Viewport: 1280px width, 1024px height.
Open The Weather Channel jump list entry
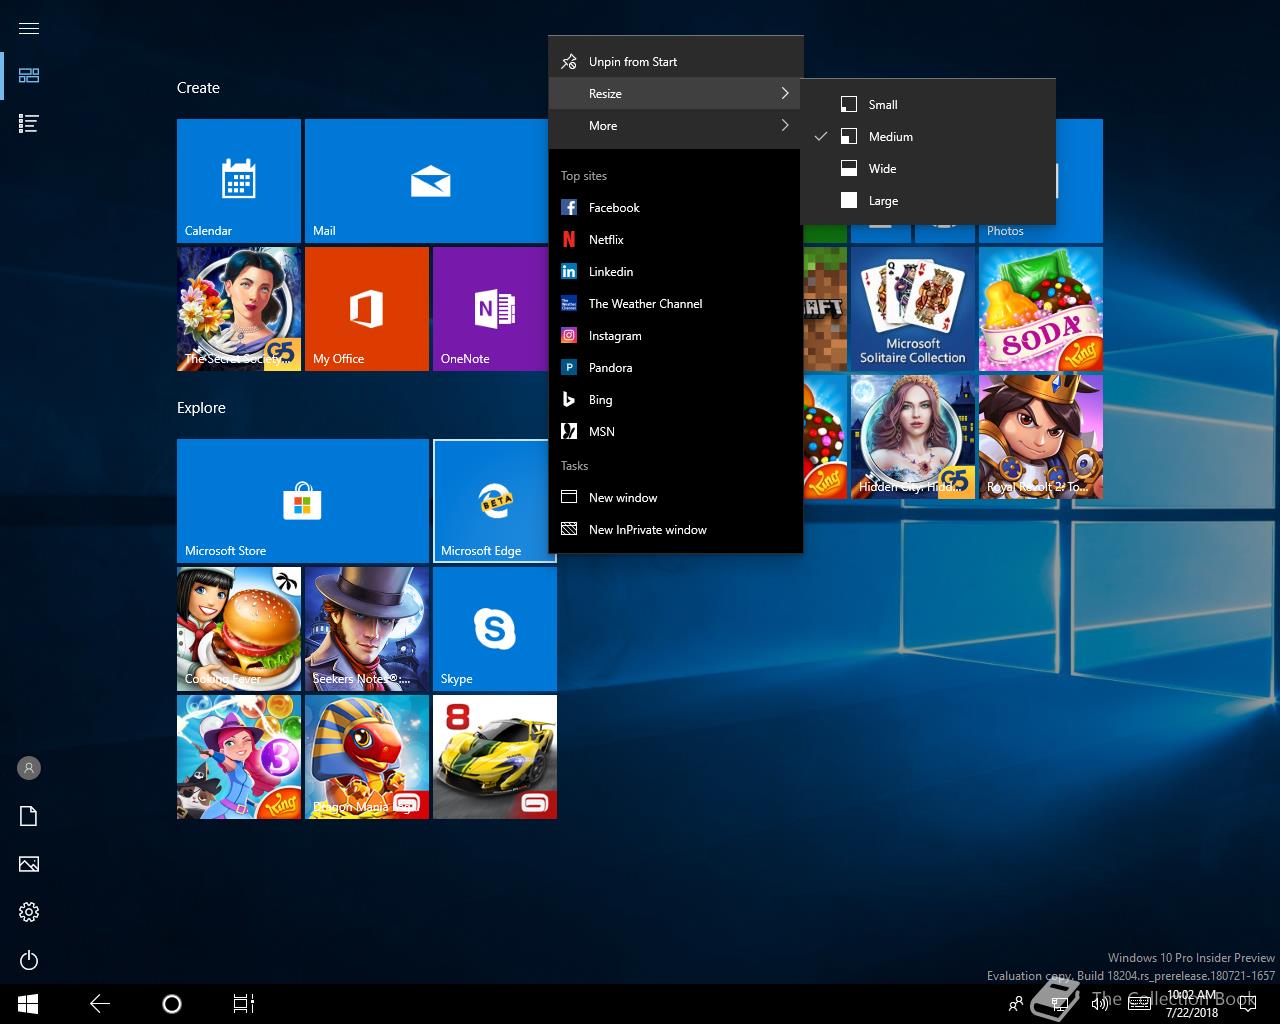(x=676, y=304)
